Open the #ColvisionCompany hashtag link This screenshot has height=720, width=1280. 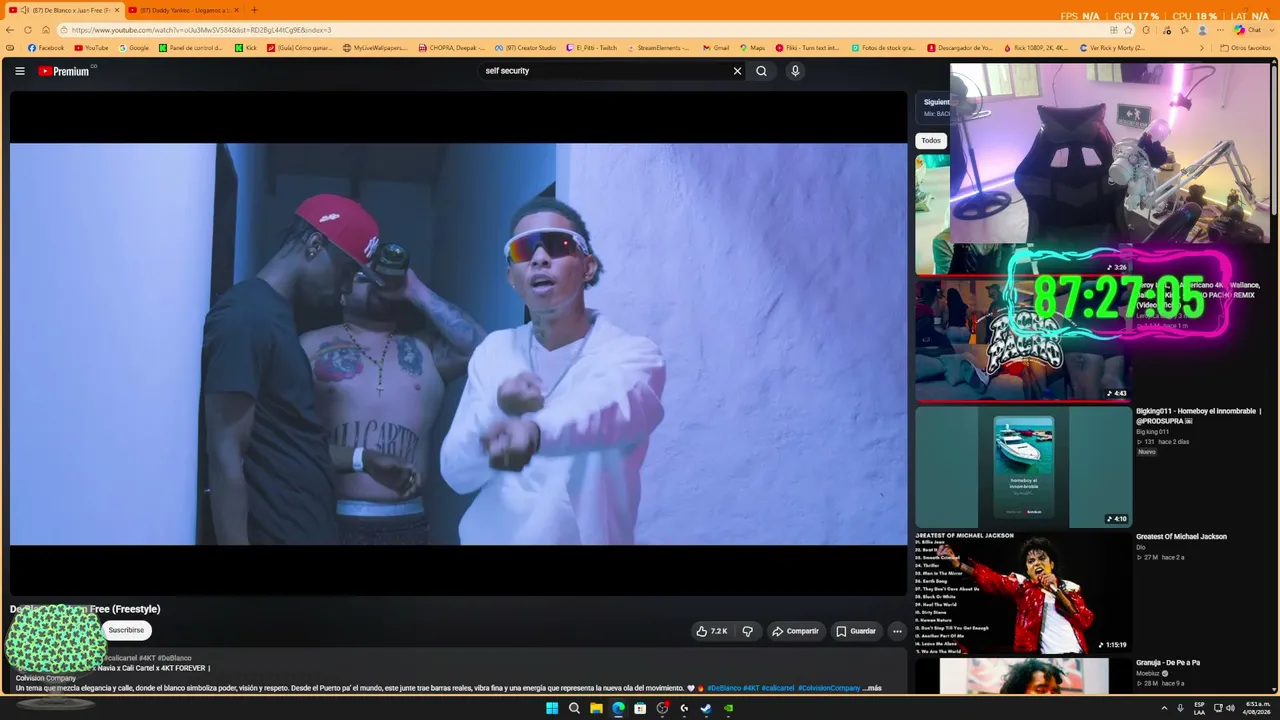coord(829,688)
